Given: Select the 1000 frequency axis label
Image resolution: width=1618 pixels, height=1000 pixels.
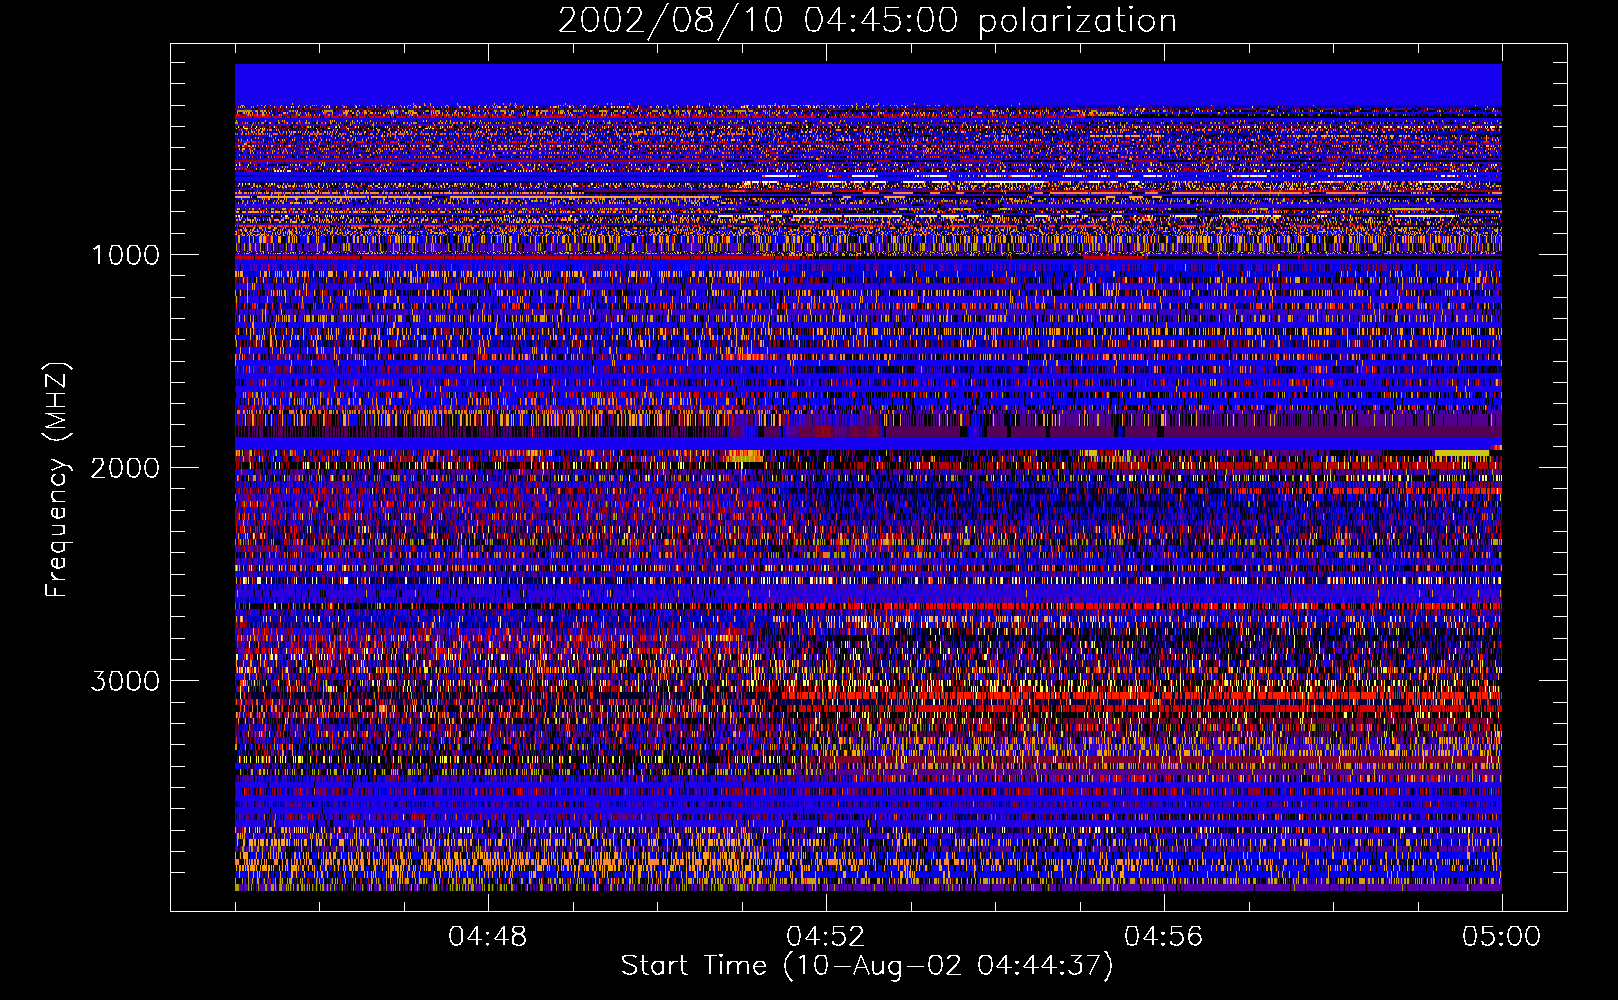Looking at the screenshot, I should (x=125, y=255).
